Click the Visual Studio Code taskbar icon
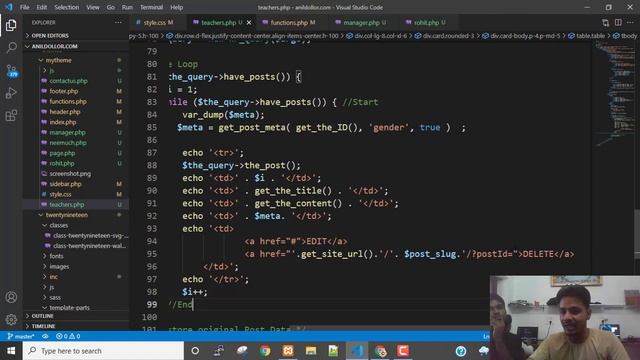This screenshot has height=360, width=640. point(357,351)
